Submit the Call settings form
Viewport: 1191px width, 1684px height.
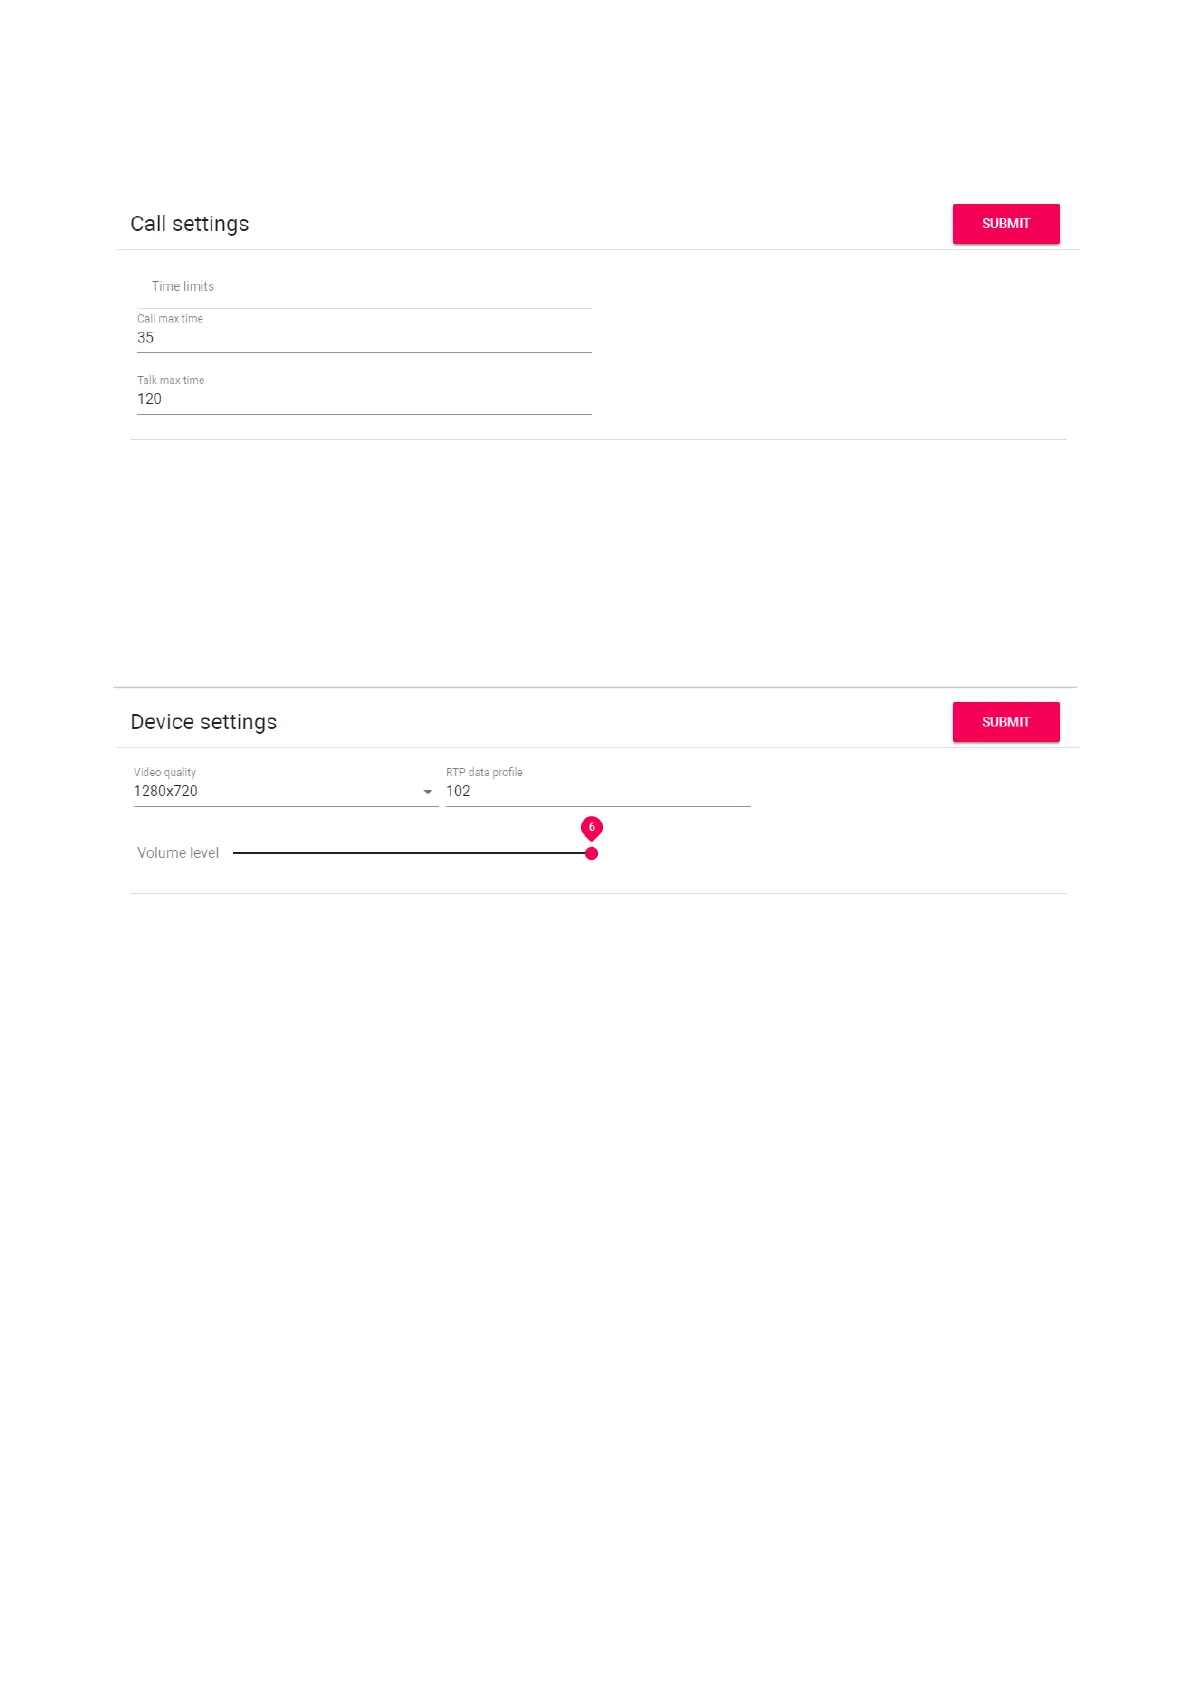click(1005, 224)
